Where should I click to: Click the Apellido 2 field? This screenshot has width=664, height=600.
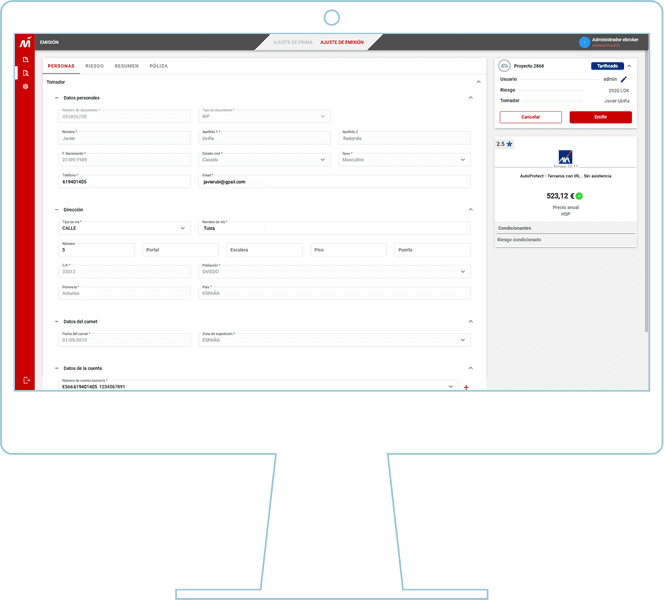[404, 138]
